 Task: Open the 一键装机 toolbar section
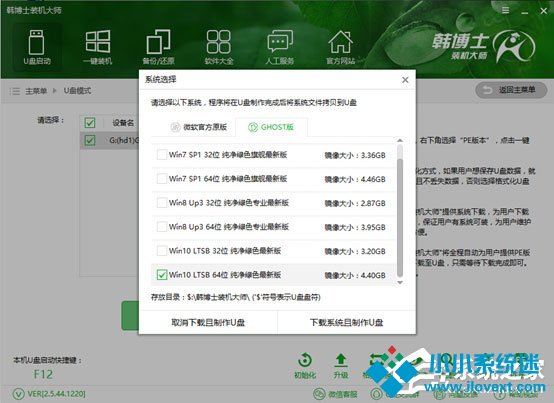tap(98, 46)
